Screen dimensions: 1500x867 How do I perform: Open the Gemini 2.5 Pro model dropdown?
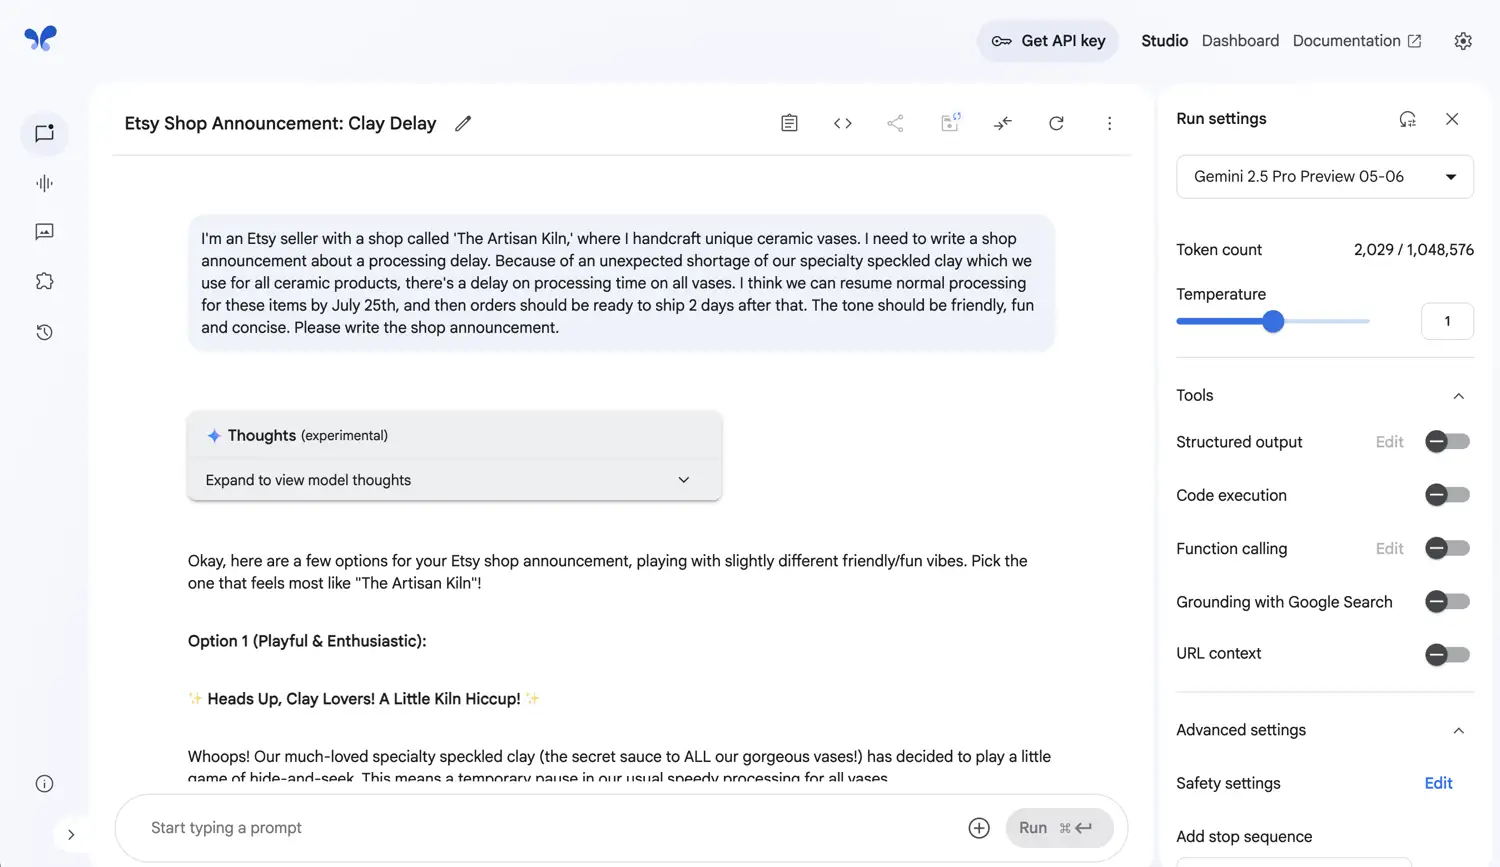click(x=1325, y=177)
